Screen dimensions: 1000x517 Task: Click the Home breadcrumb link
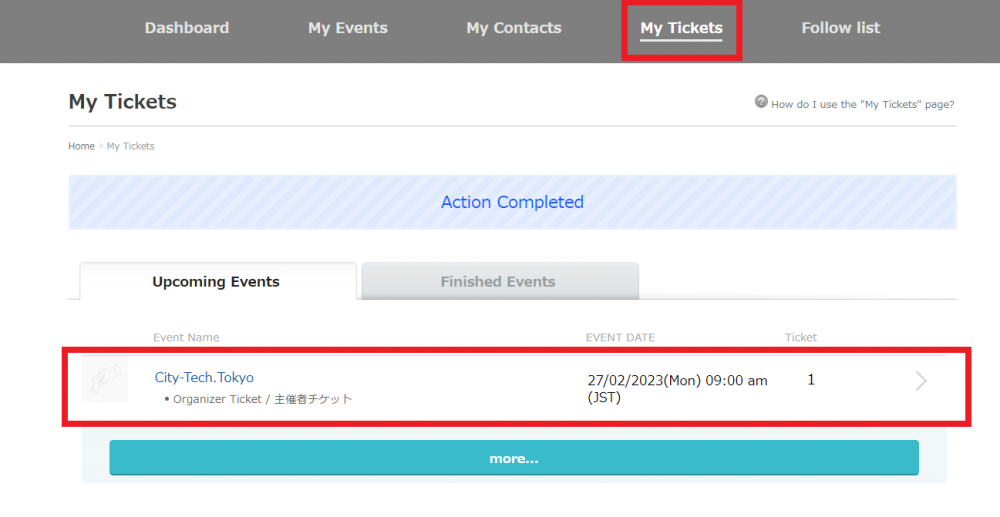[81, 146]
